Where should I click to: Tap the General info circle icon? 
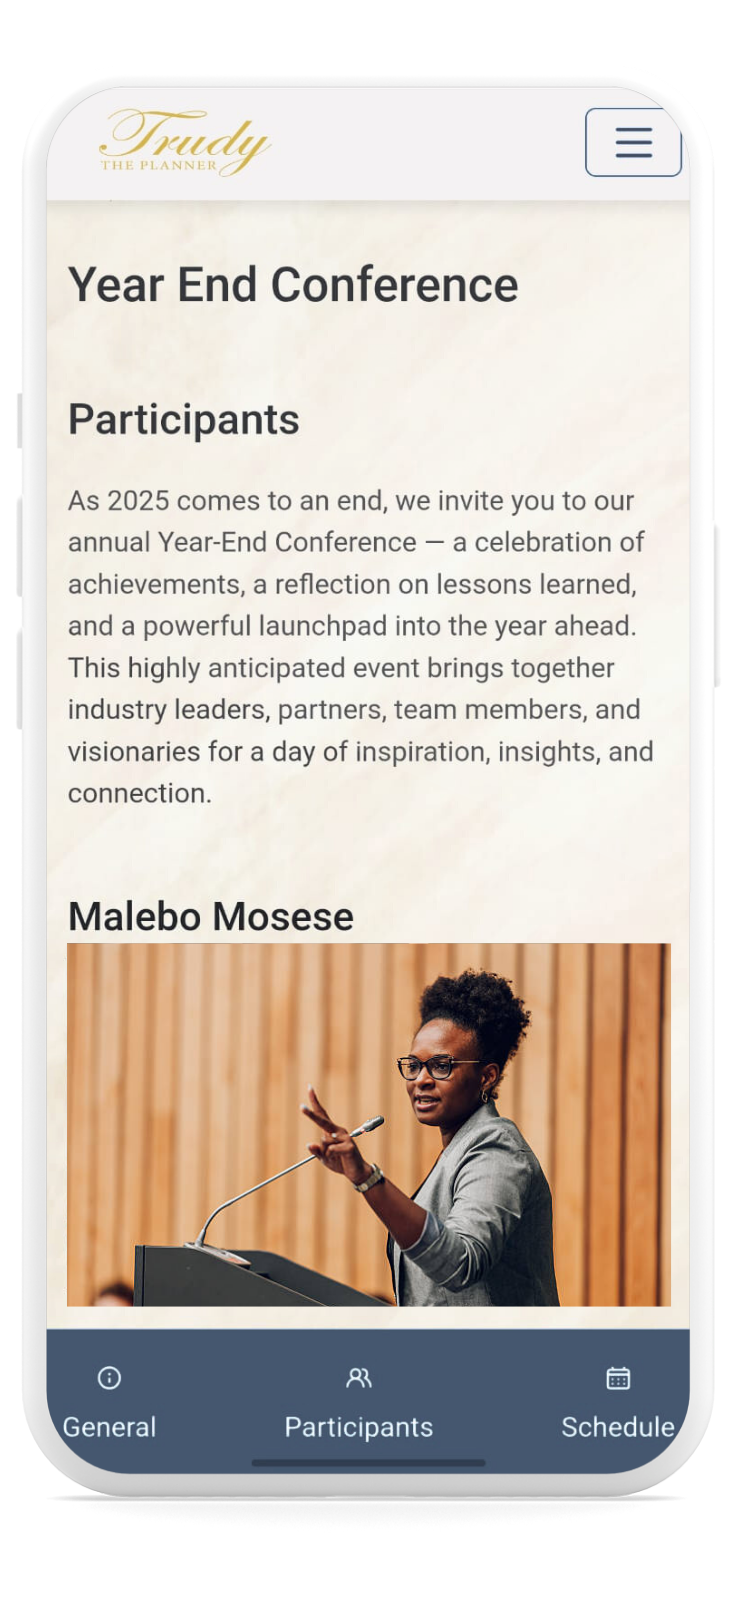point(109,1378)
